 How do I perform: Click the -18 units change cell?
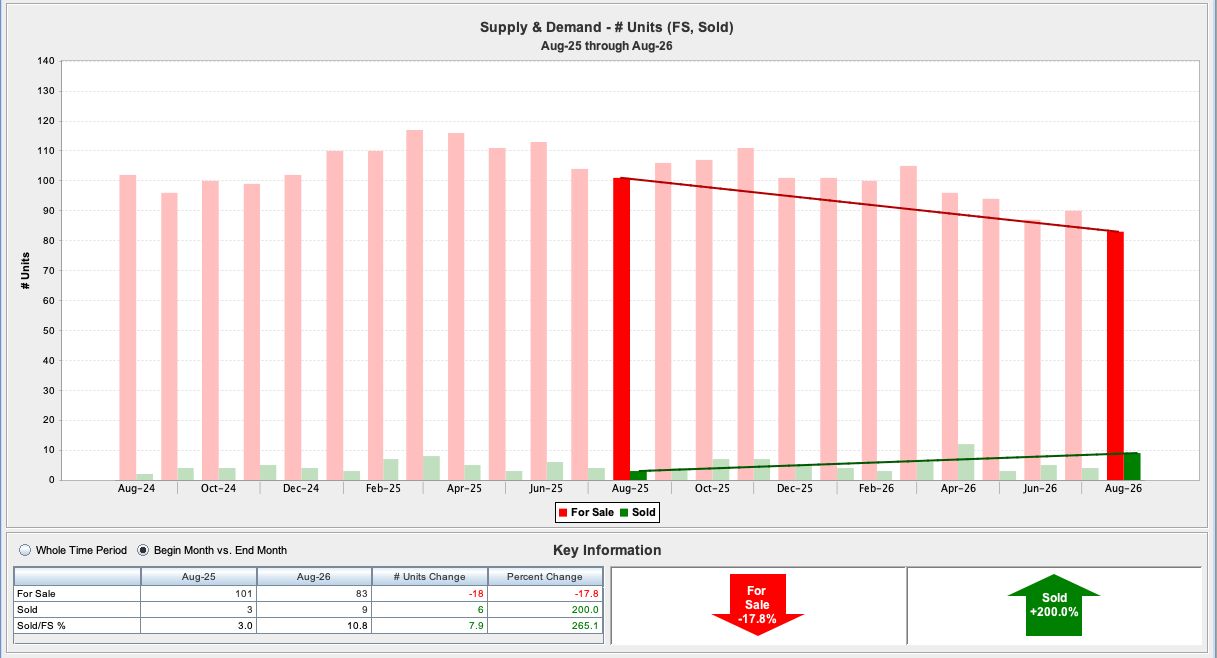click(429, 593)
